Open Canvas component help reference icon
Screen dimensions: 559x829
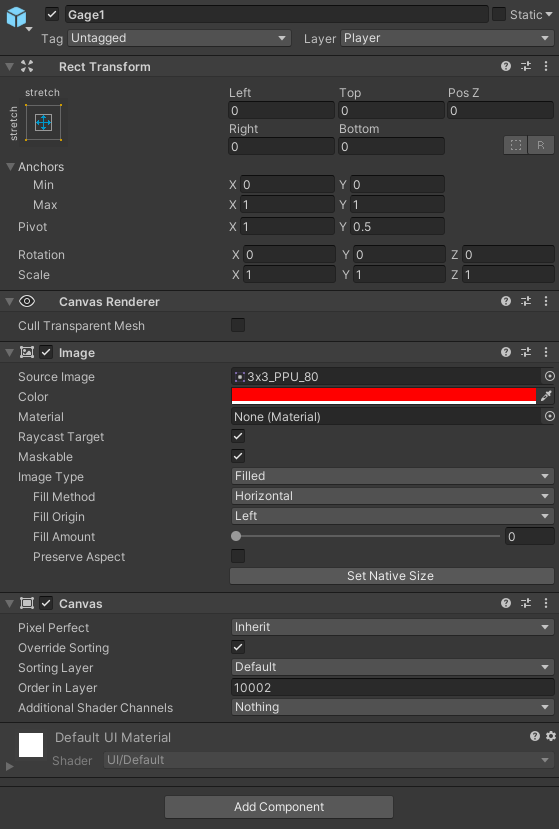pos(506,603)
